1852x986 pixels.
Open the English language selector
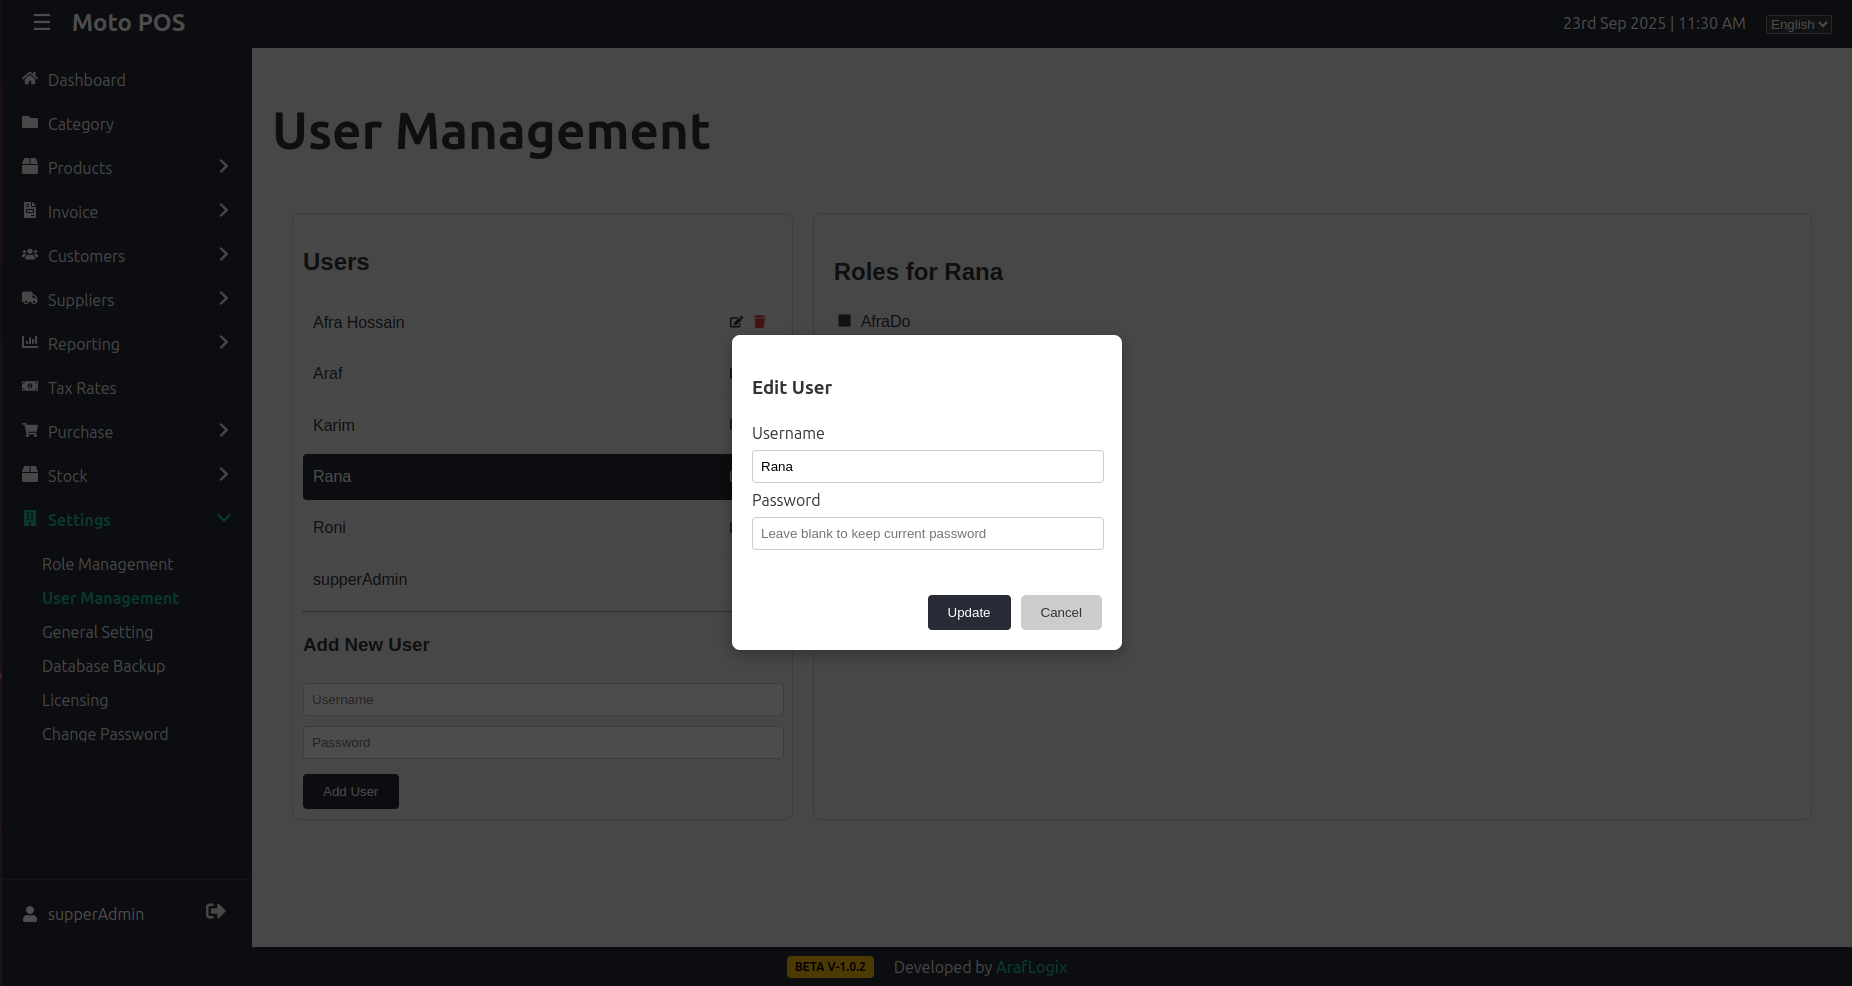pyautogui.click(x=1797, y=23)
